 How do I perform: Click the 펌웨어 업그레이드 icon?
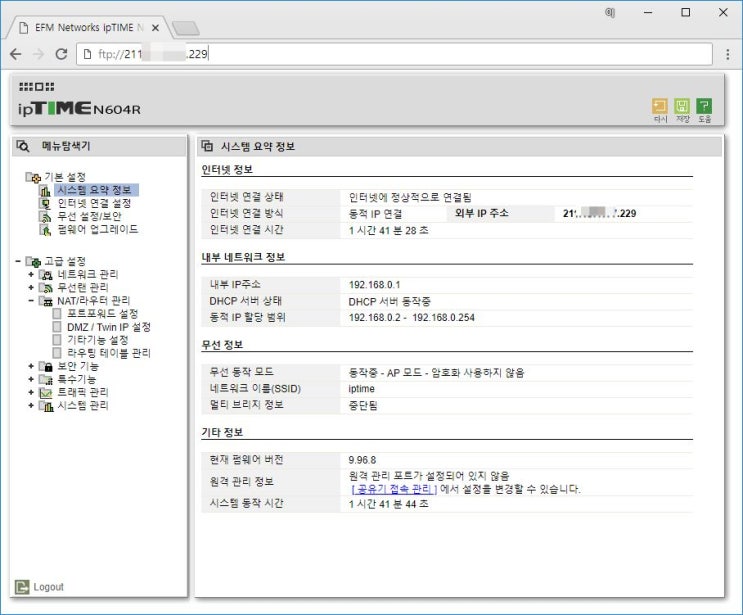45,230
